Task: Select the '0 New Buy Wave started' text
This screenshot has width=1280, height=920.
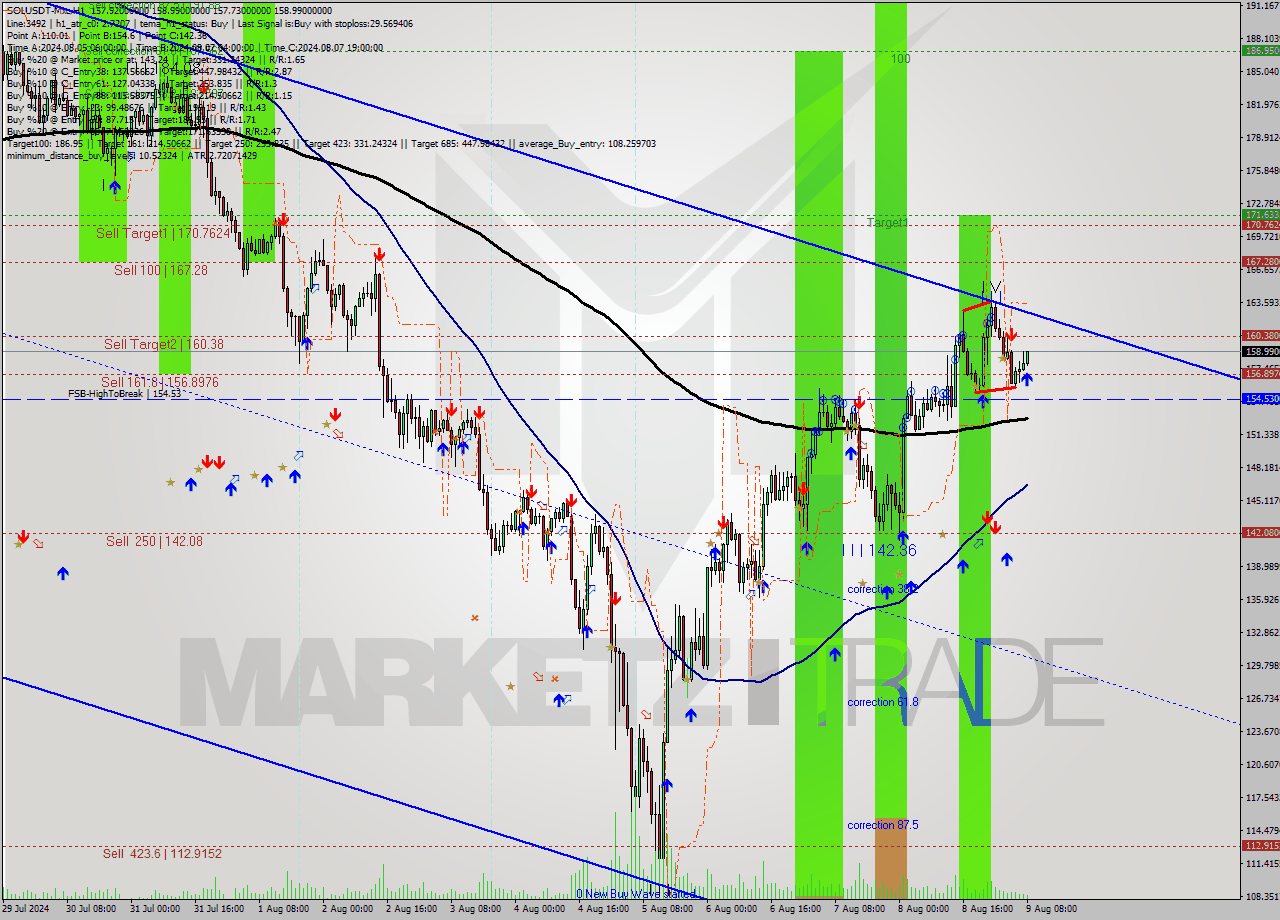Action: (x=635, y=894)
